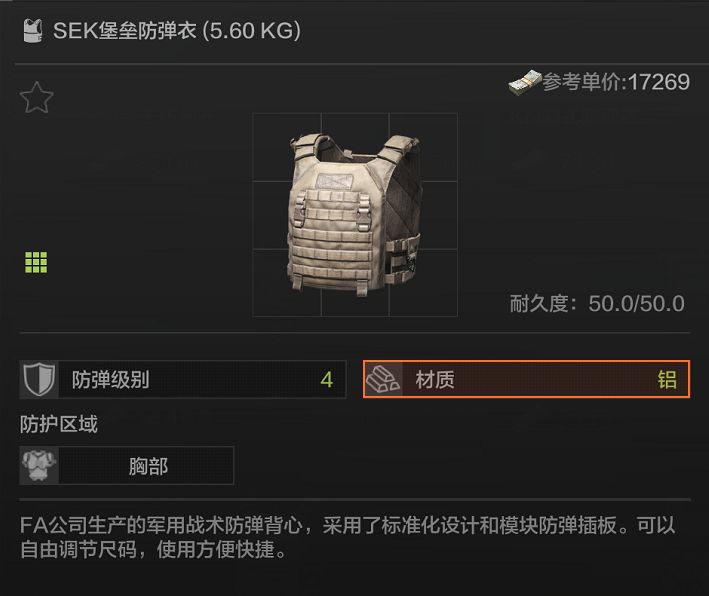Select the SEK armor vest thumbnail
This screenshot has width=709, height=596.
point(355,215)
